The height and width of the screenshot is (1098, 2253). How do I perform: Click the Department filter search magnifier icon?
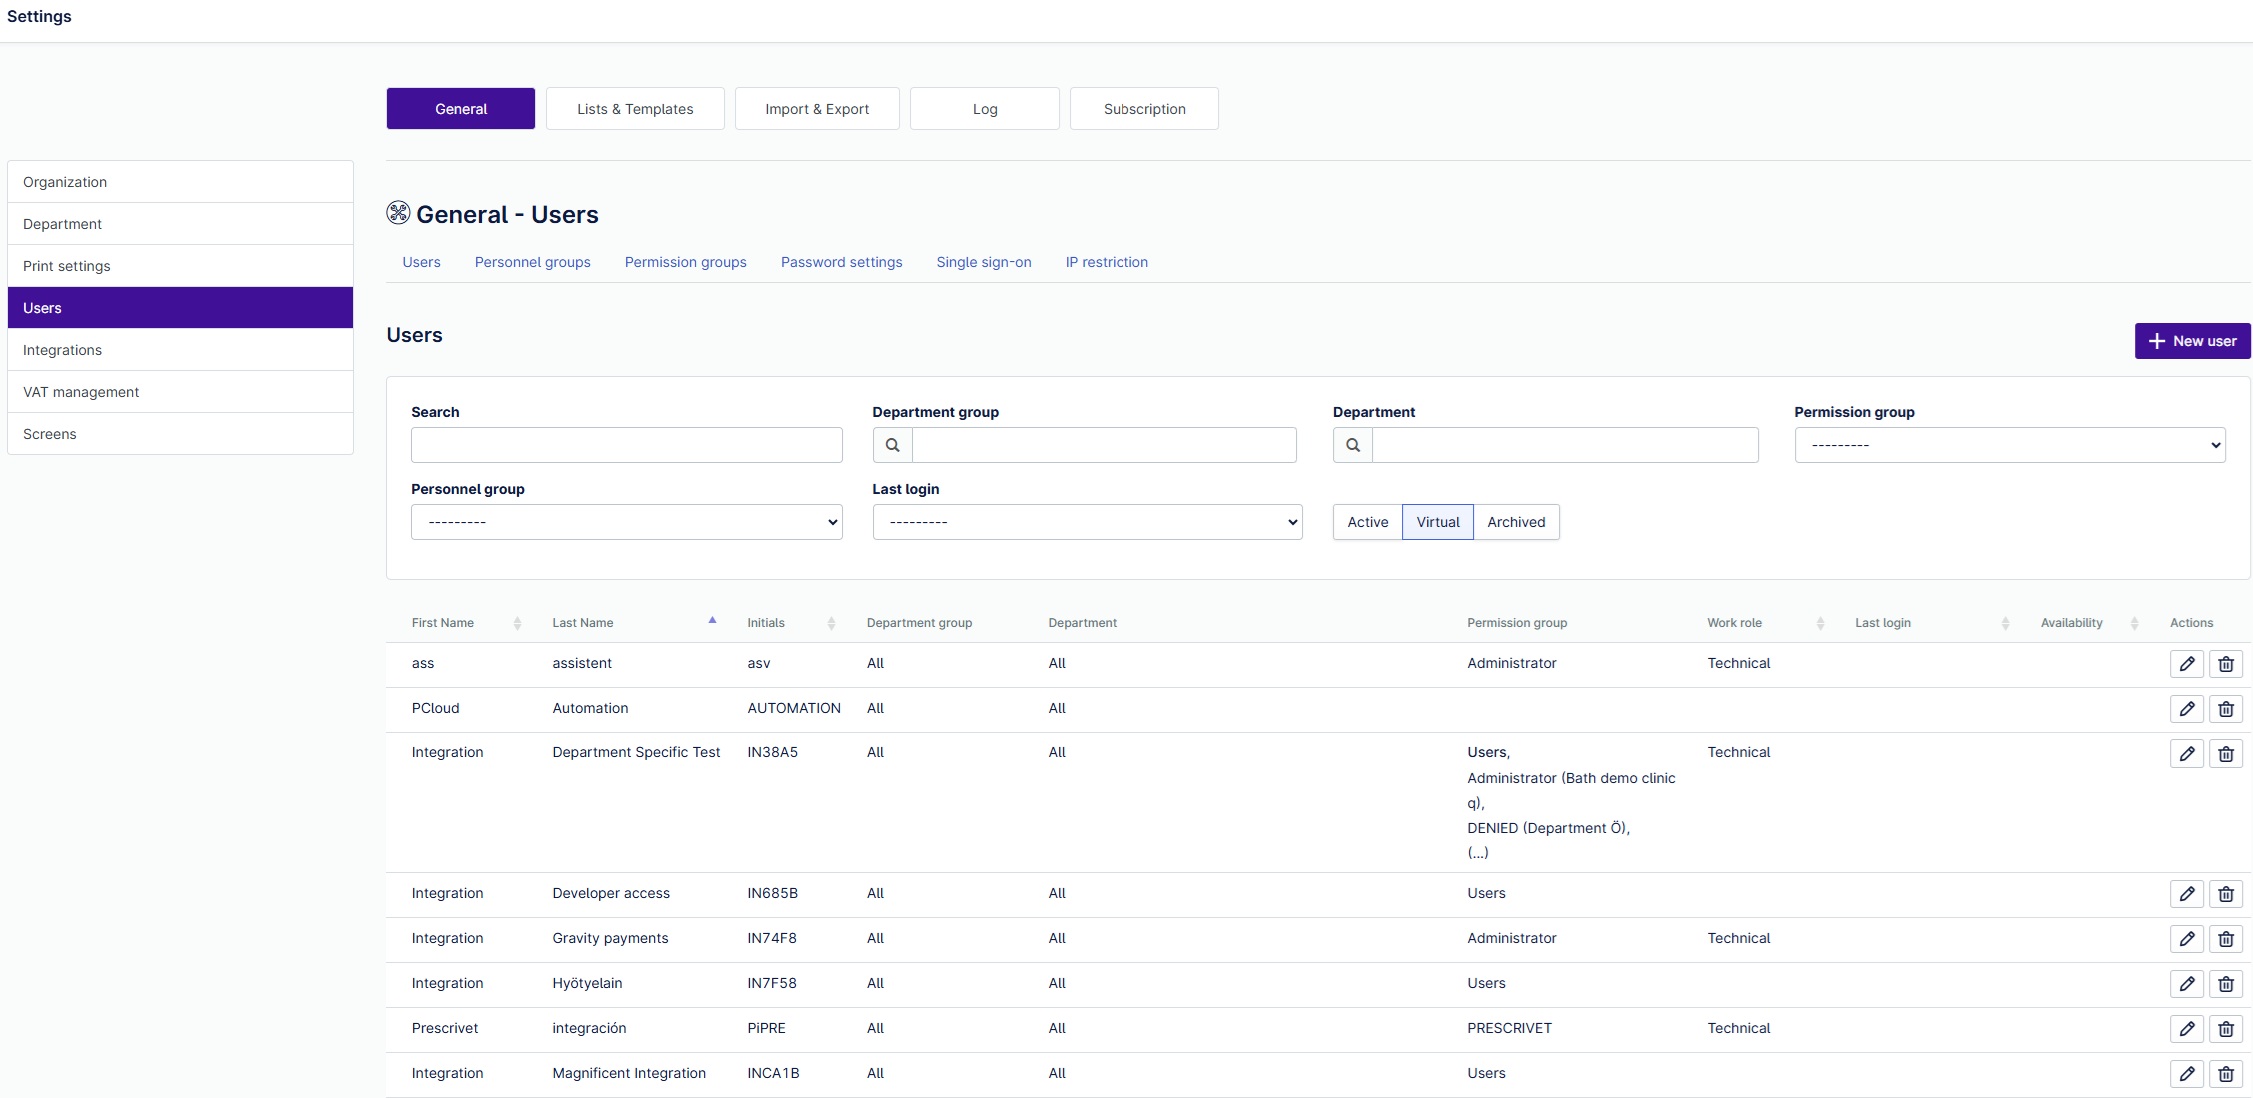click(x=1353, y=445)
